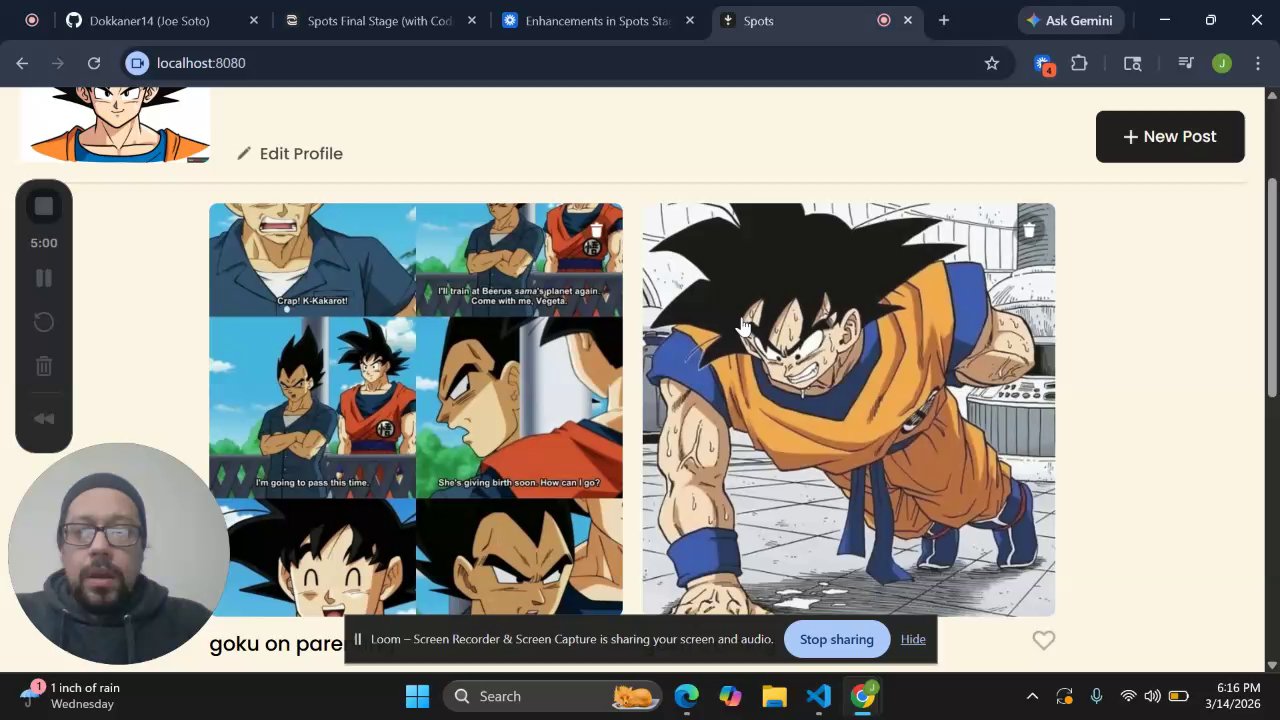
Task: Click Stop sharing in Loom banner
Action: coord(837,639)
